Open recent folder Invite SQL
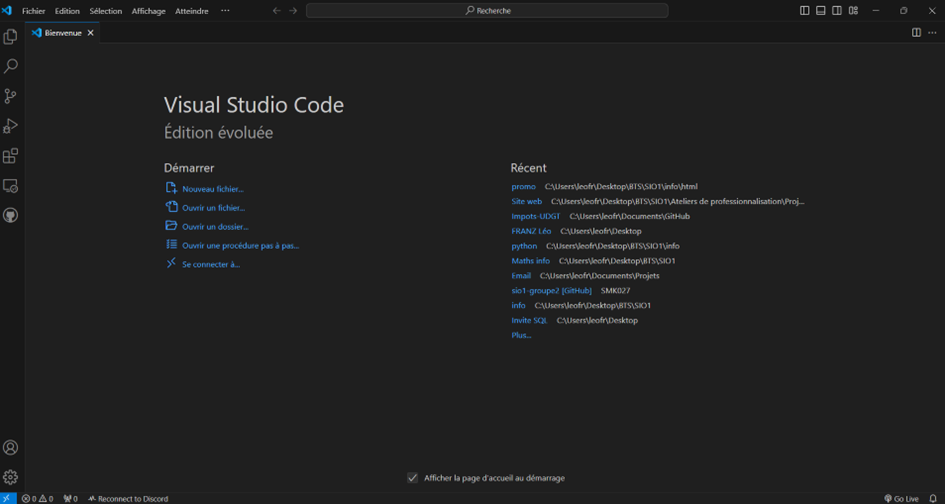 pyautogui.click(x=529, y=320)
